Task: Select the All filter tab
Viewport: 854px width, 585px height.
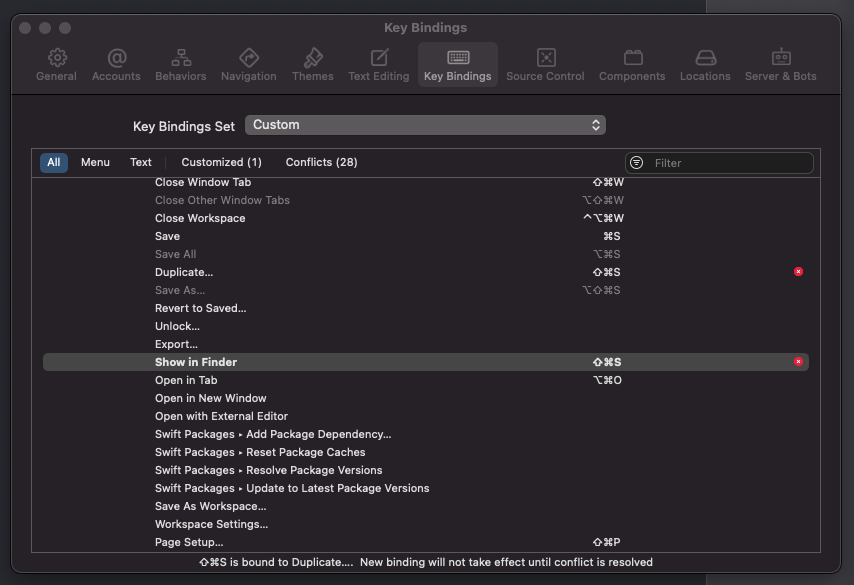Action: click(x=54, y=162)
